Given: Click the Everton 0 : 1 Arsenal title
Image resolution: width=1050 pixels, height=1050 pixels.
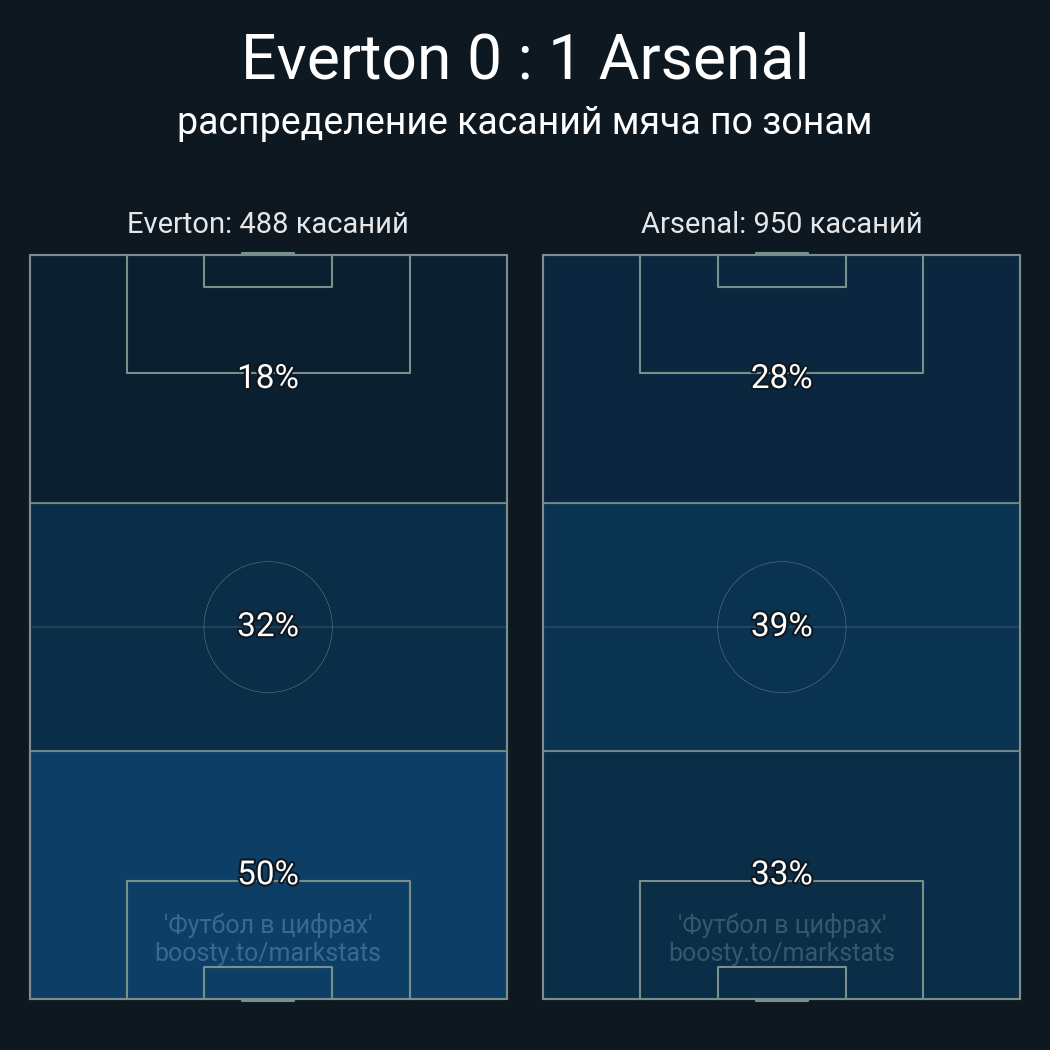Looking at the screenshot, I should [525, 58].
